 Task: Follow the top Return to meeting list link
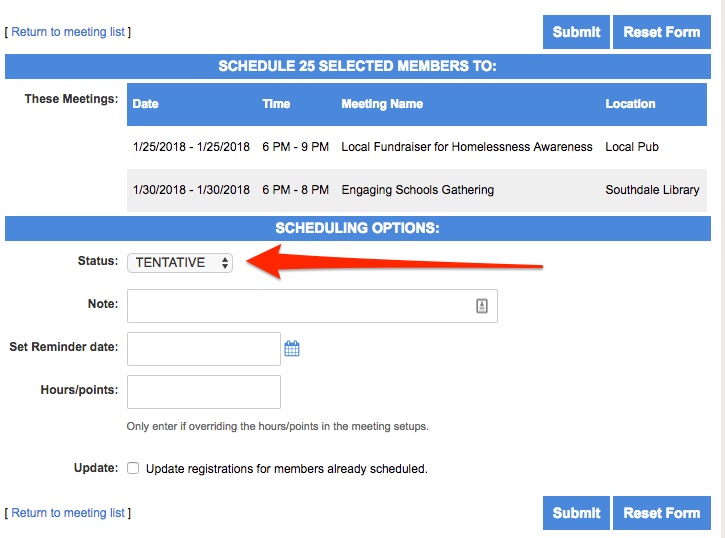(68, 32)
